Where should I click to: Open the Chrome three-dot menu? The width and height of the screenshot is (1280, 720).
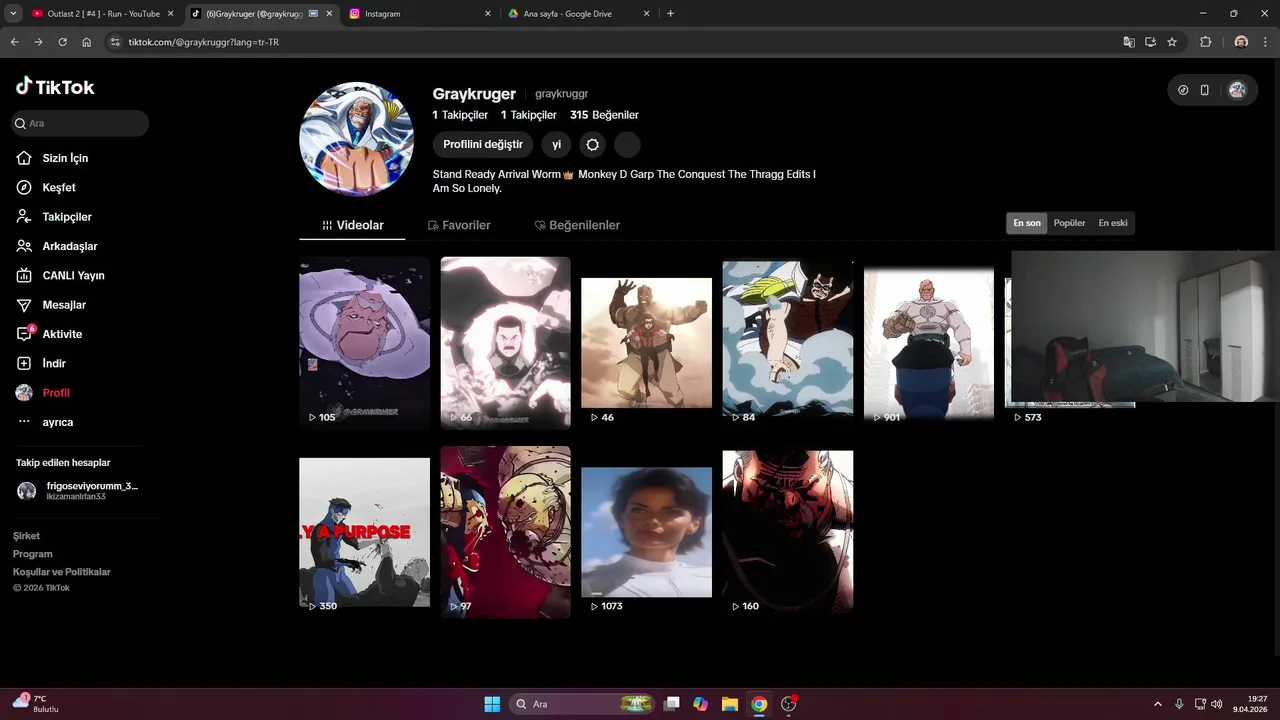(x=1266, y=42)
